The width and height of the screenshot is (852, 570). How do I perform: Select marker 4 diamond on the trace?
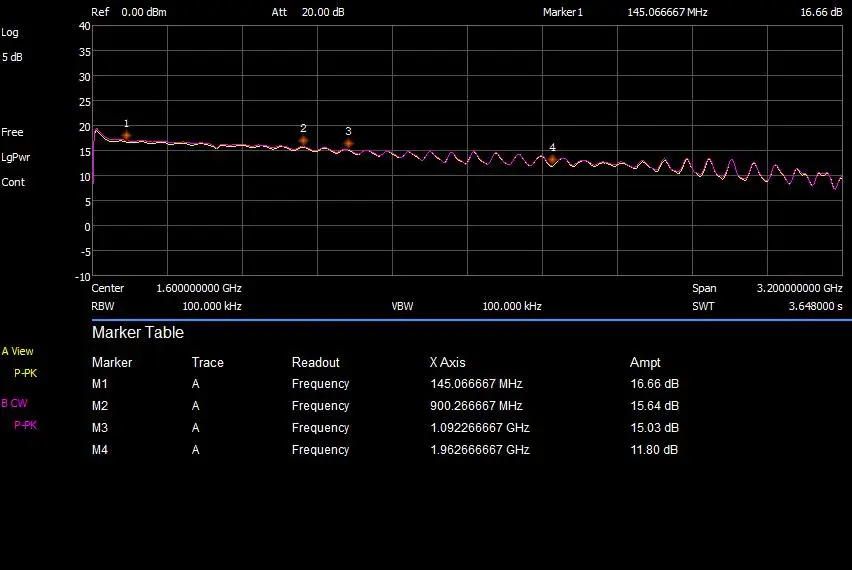pos(552,159)
